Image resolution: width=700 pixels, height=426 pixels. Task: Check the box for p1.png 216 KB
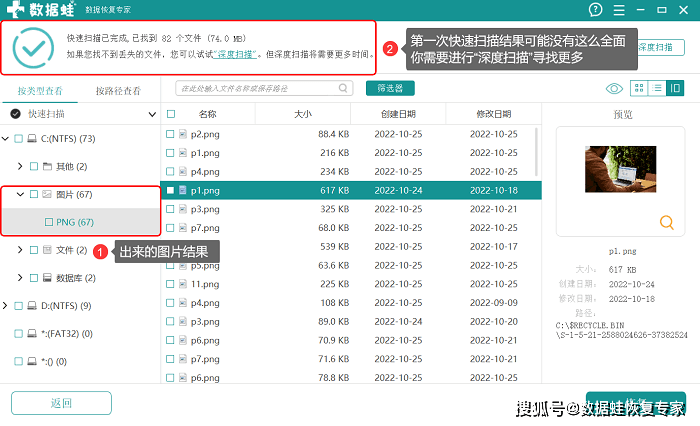tap(170, 153)
